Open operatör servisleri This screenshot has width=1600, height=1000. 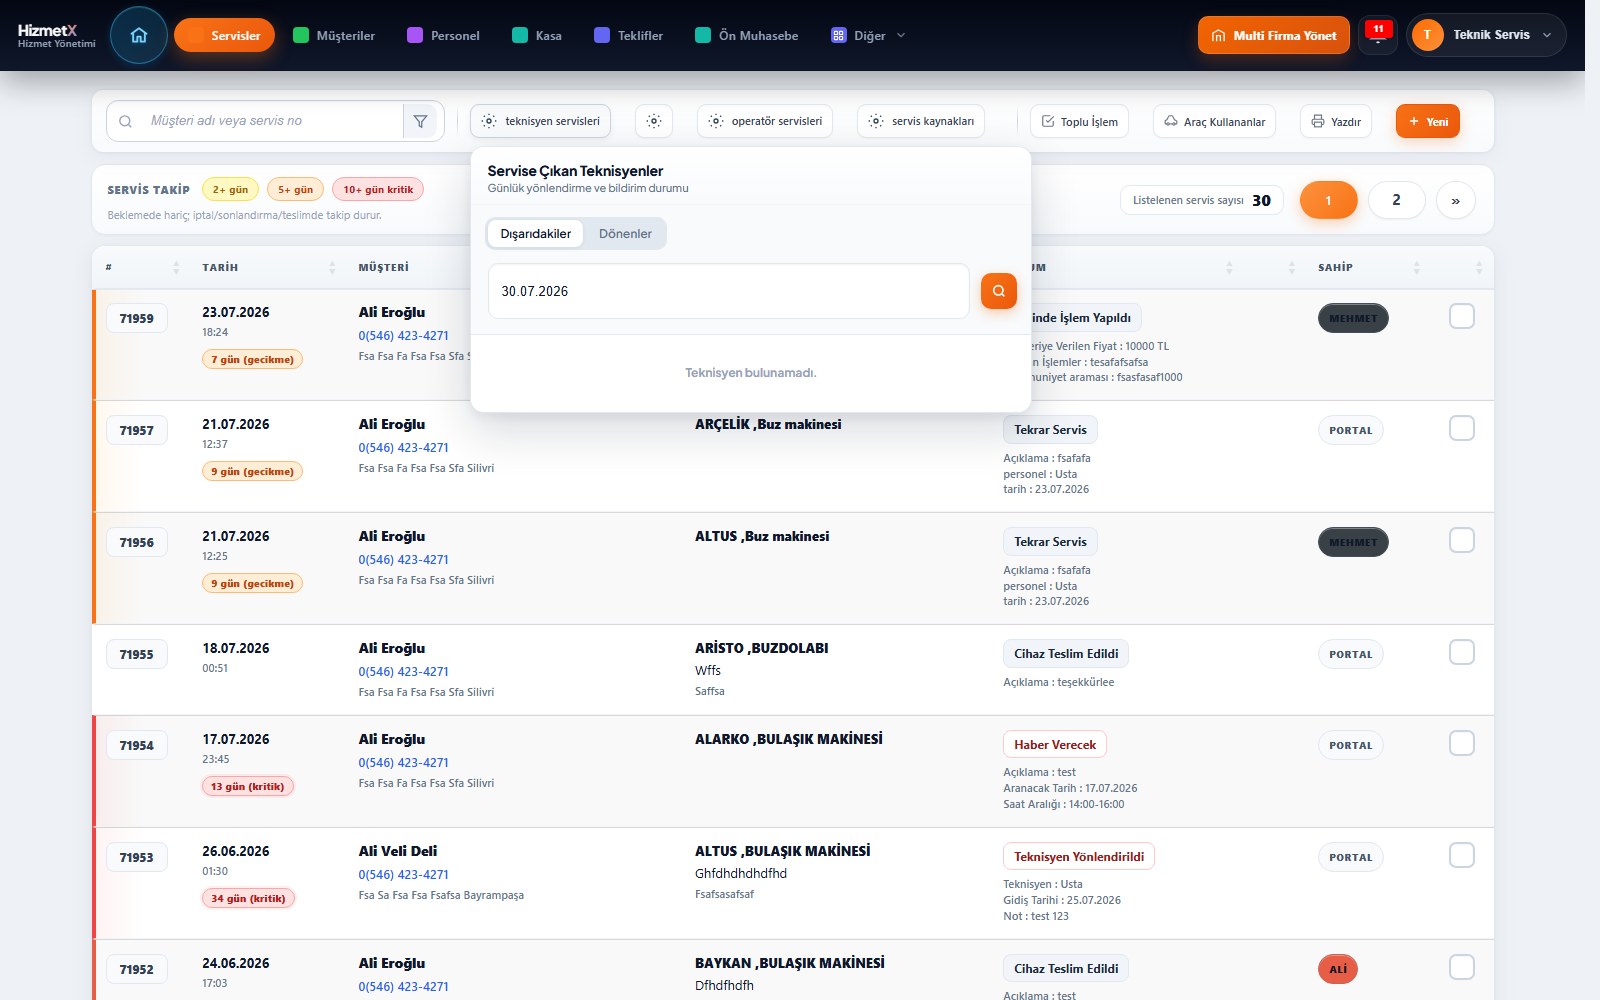tap(765, 121)
